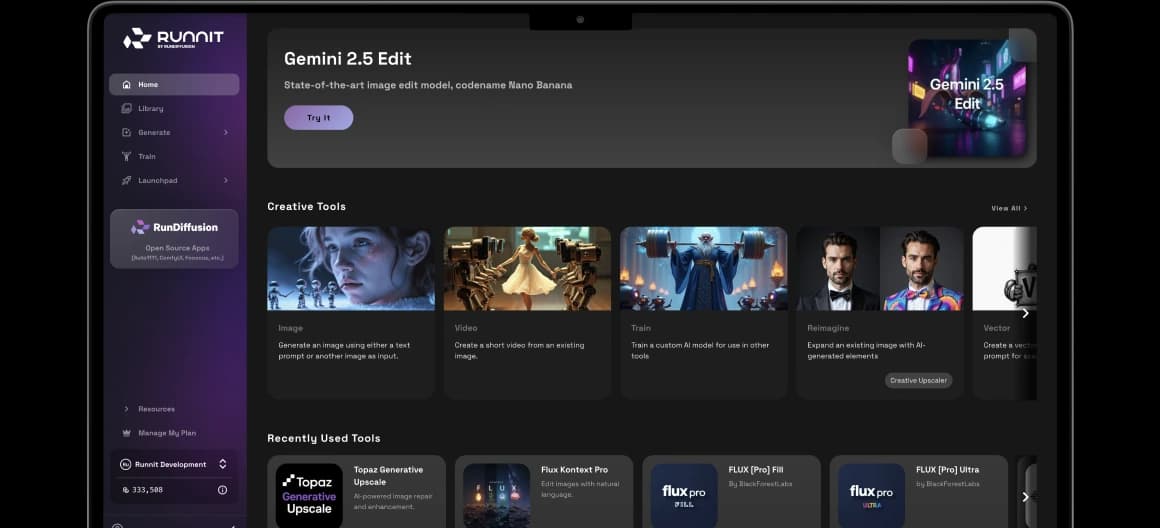Image resolution: width=1160 pixels, height=528 pixels.
Task: Click the Try It button
Action: tap(318, 118)
